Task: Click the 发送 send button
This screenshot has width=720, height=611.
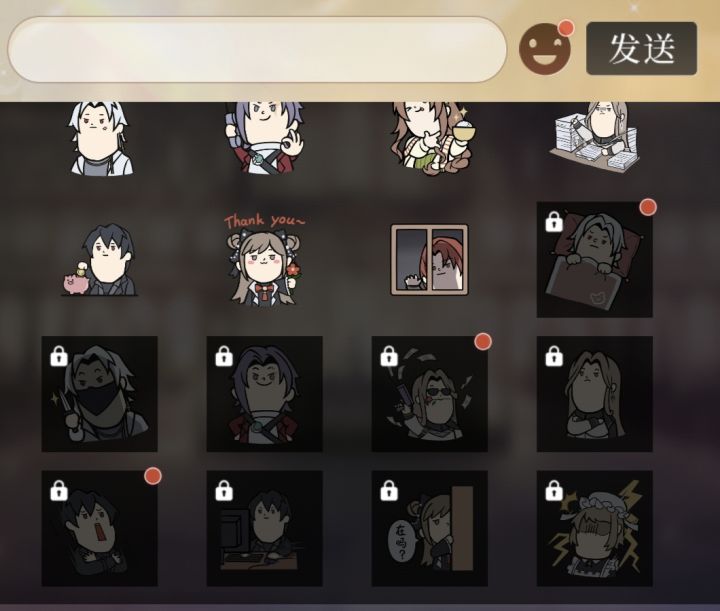Action: [641, 48]
